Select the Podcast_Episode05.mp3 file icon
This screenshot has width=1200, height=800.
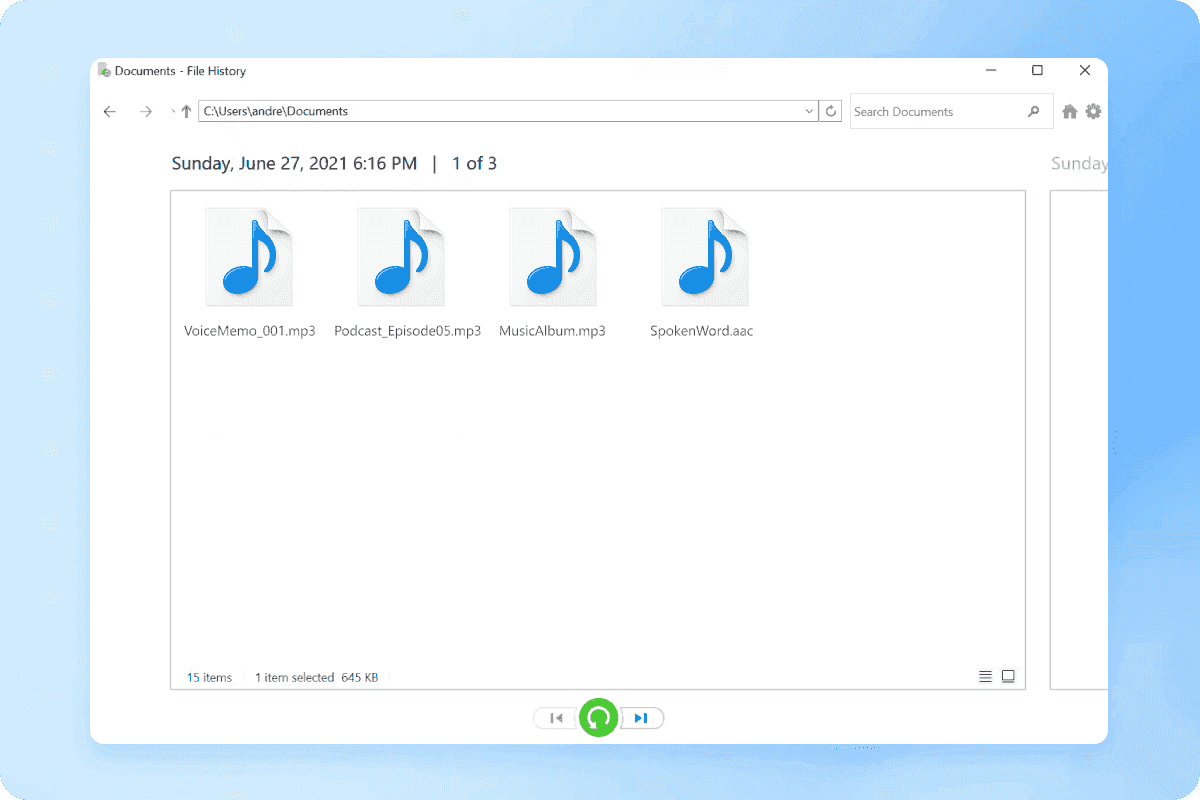click(401, 257)
